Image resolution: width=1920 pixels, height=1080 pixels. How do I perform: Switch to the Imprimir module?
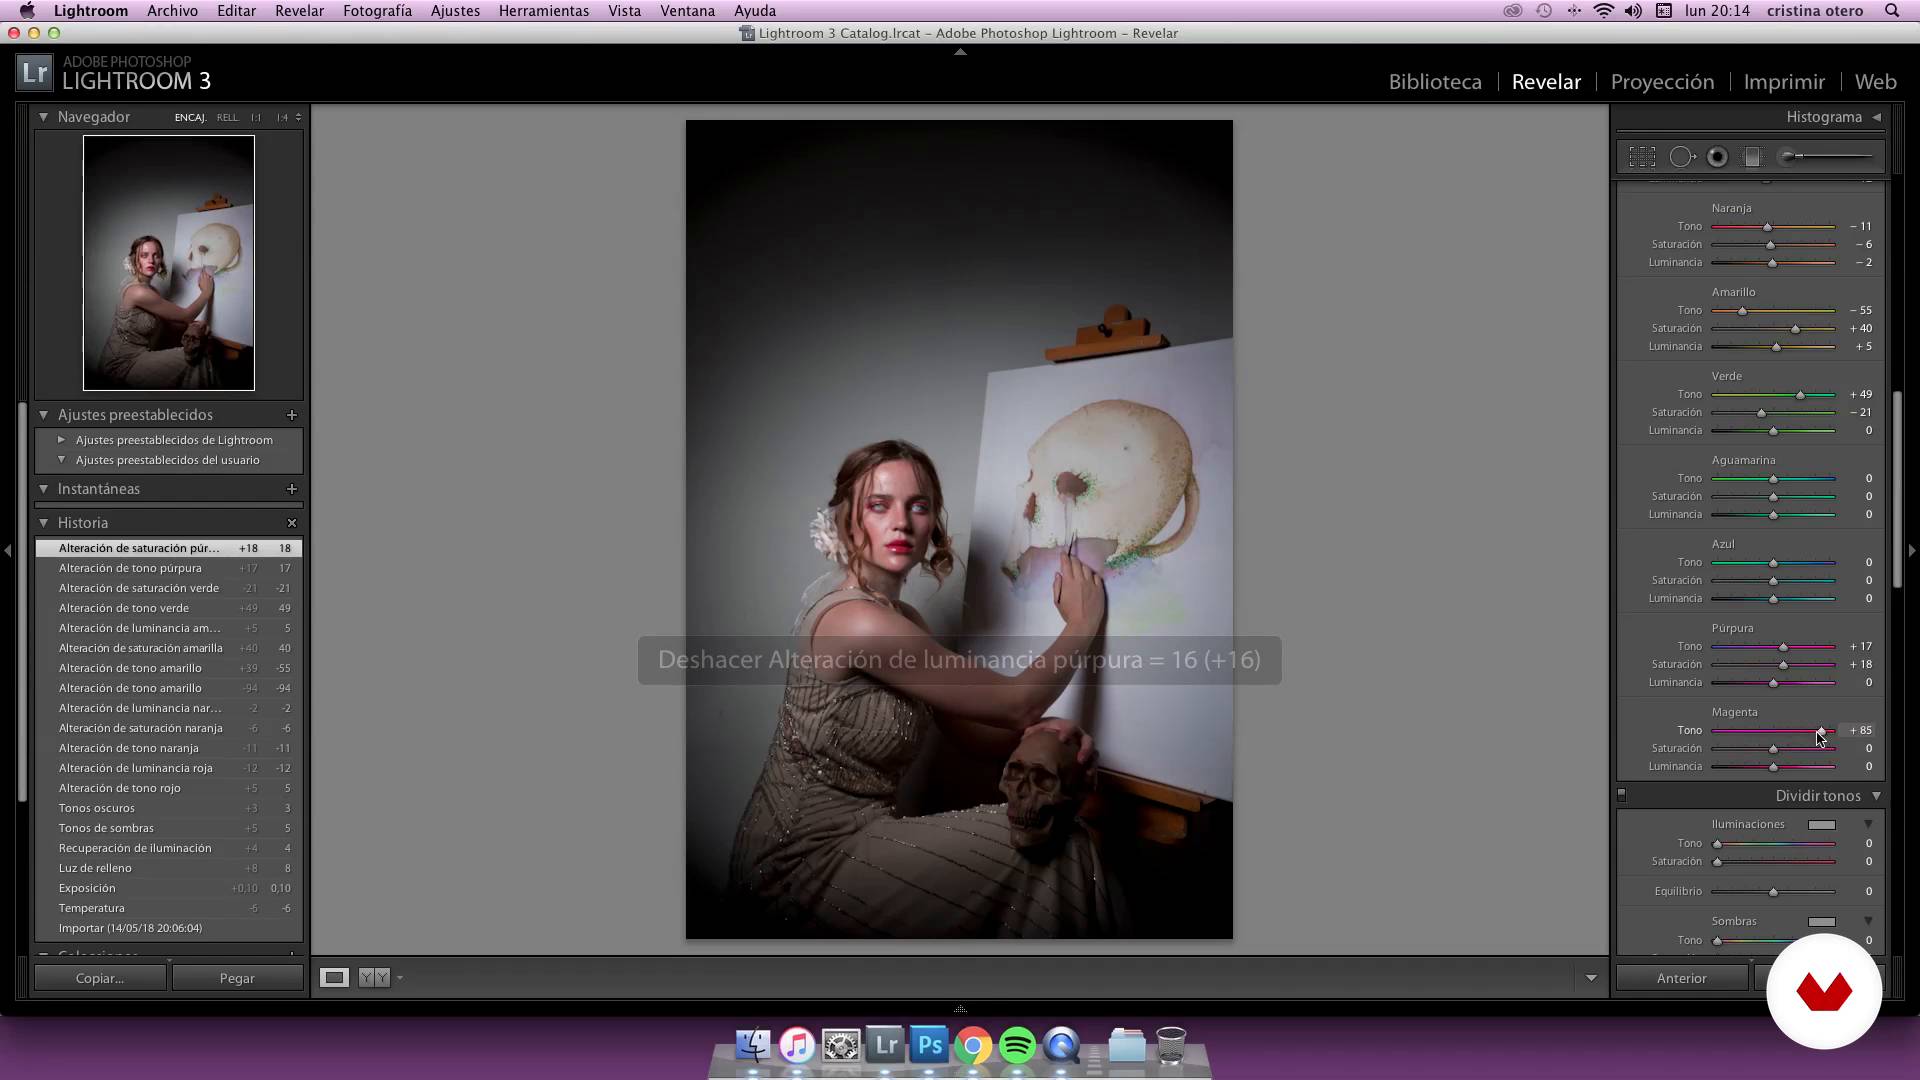tap(1784, 82)
